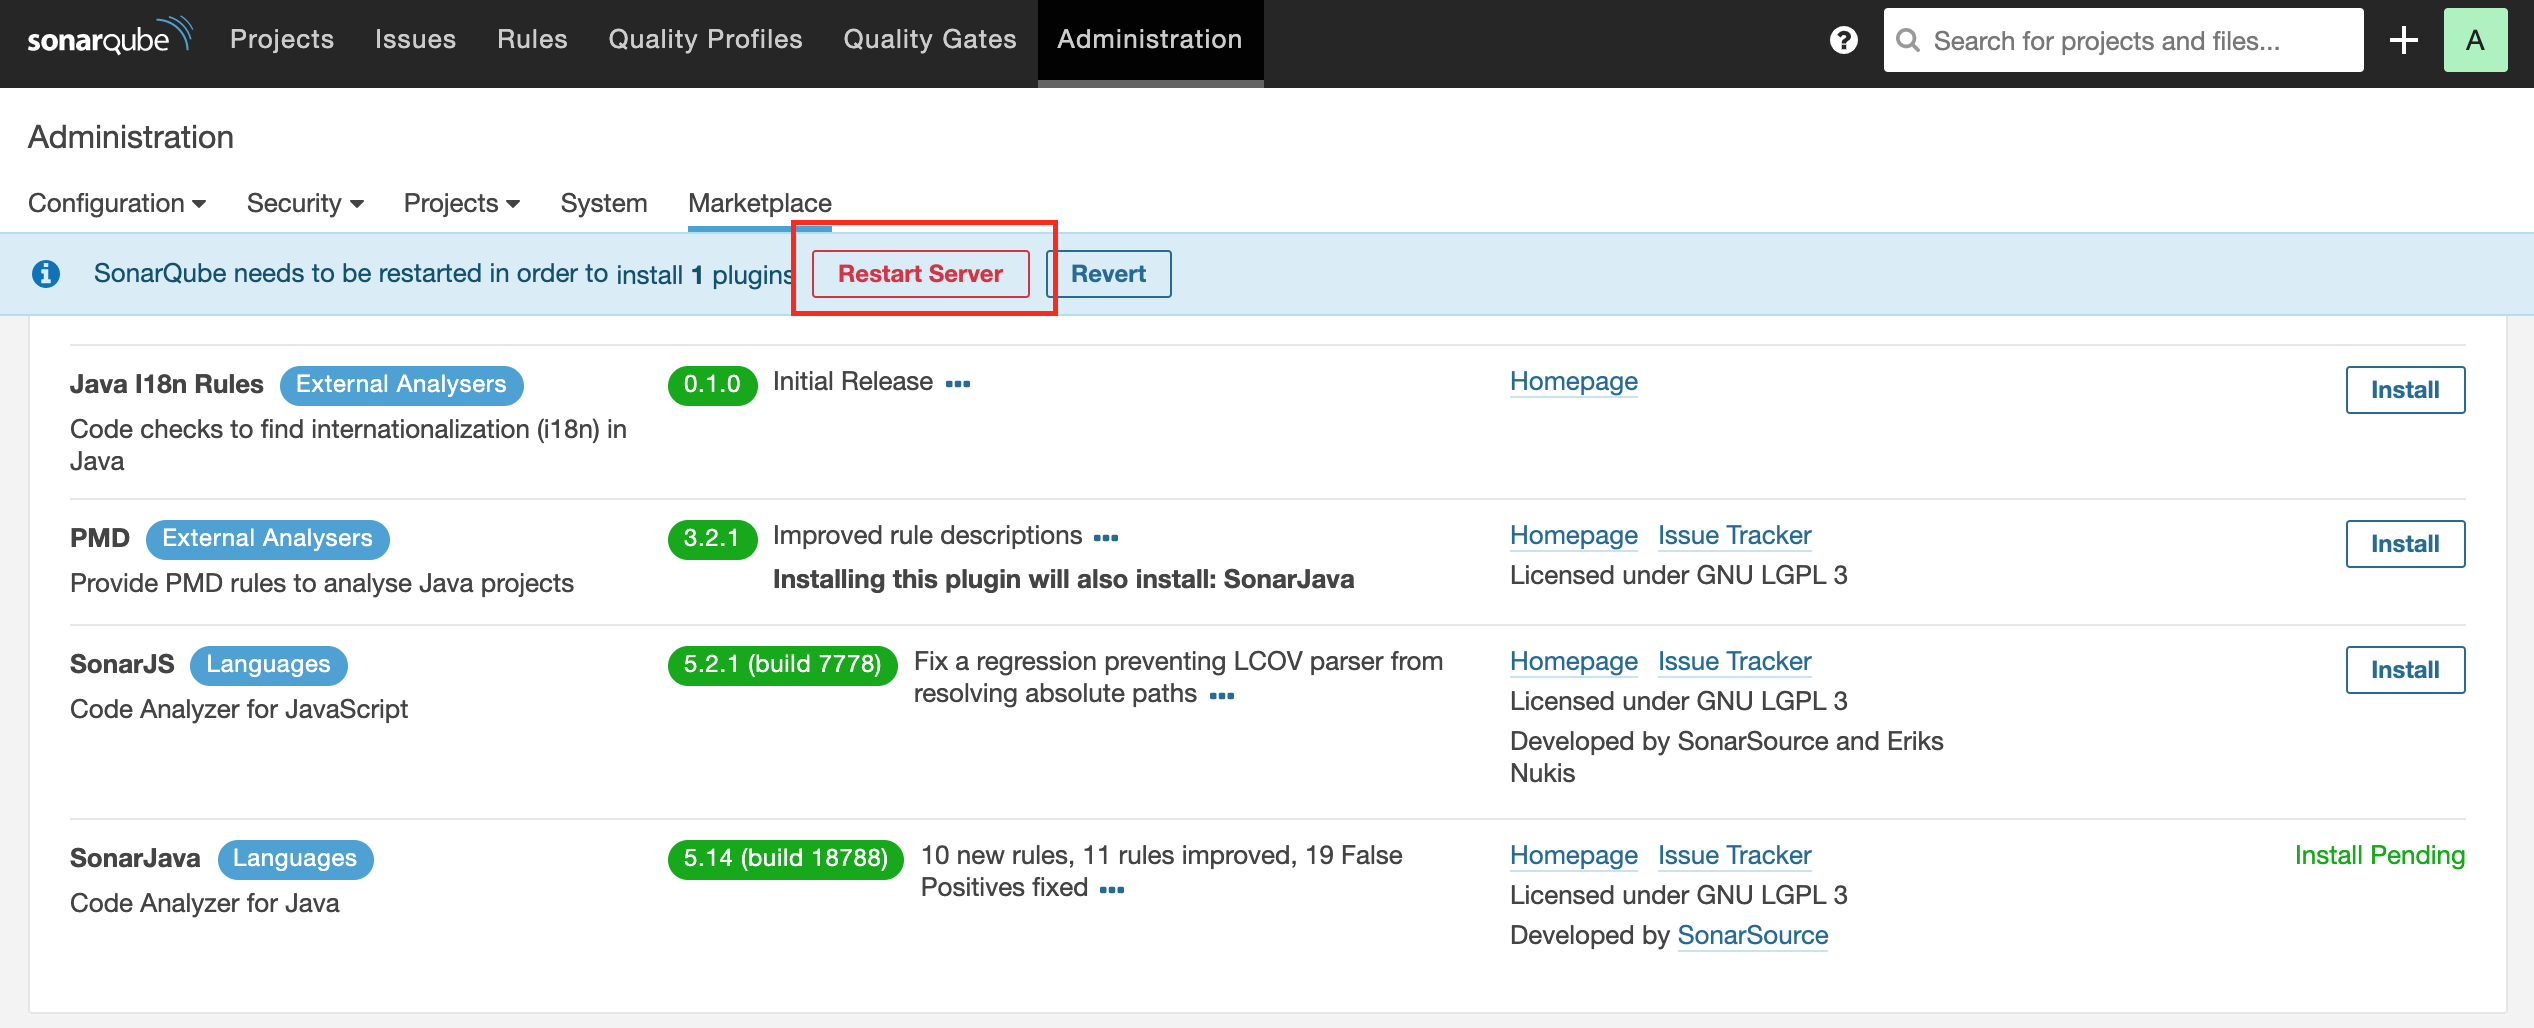Click the SonarJava plugin name
The width and height of the screenshot is (2534, 1028).
(135, 859)
